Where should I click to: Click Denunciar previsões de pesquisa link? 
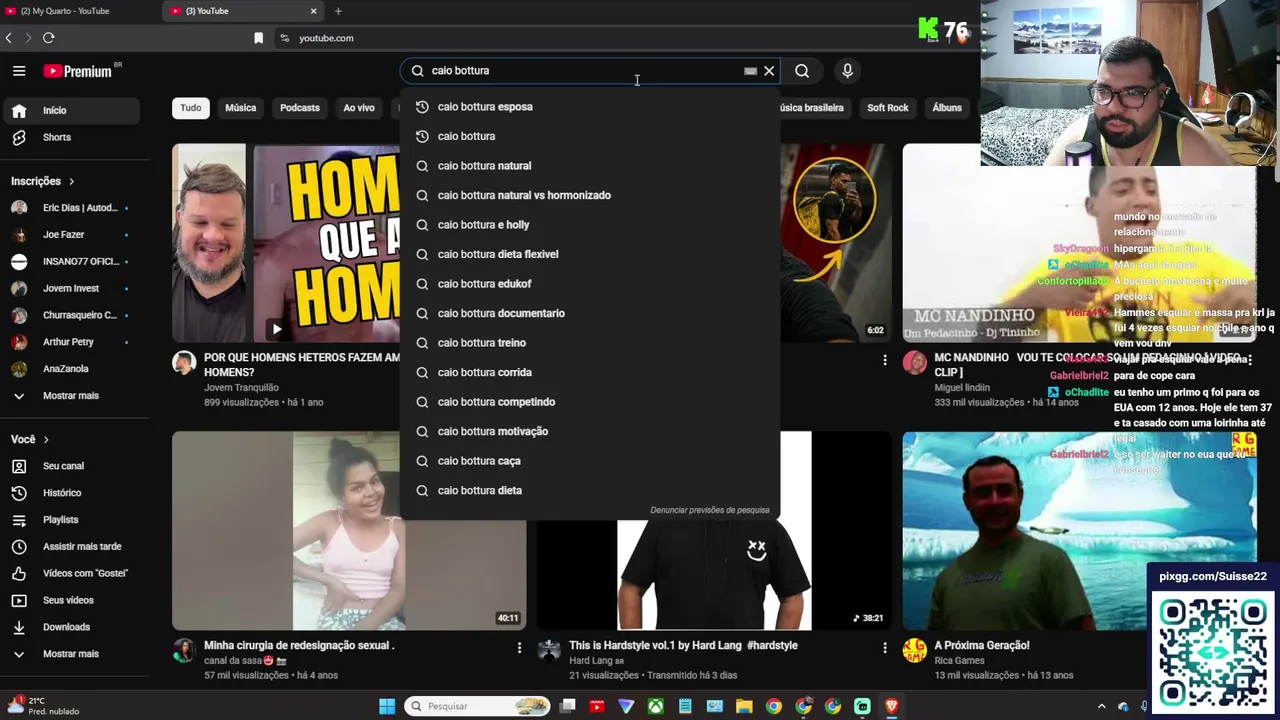[710, 510]
